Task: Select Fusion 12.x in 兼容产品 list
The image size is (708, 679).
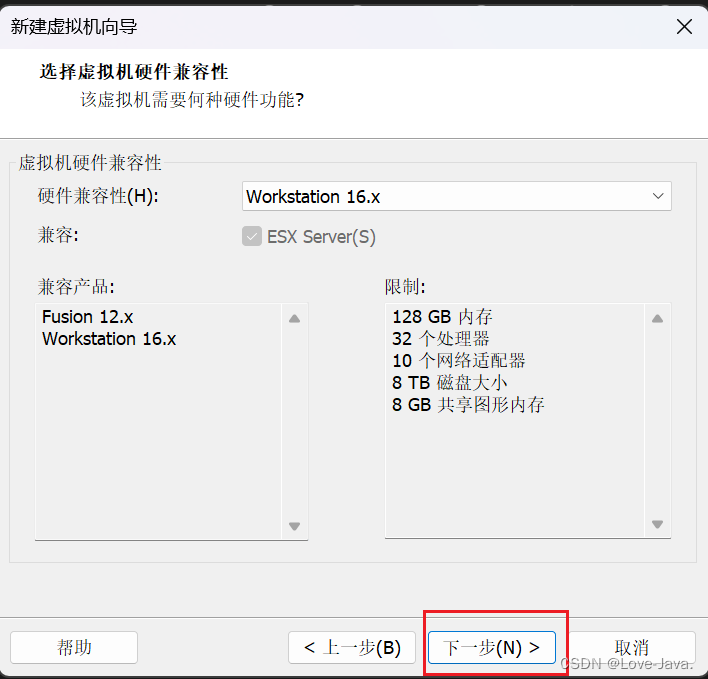Action: pos(88,317)
